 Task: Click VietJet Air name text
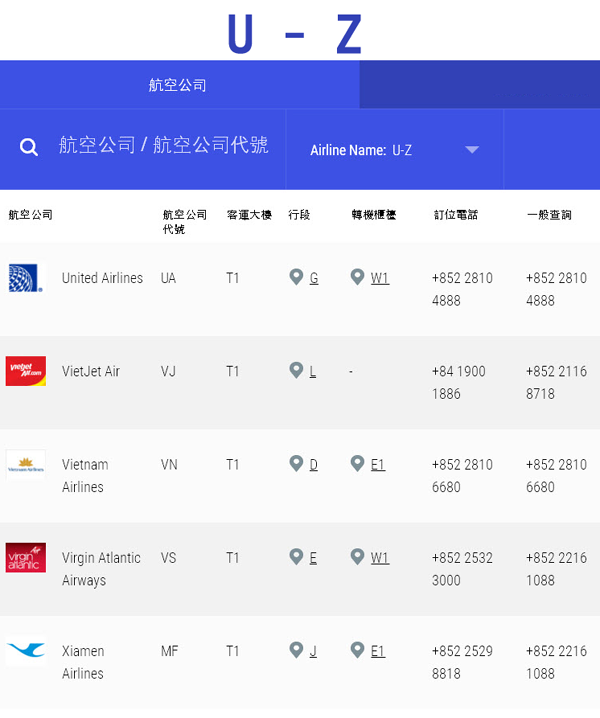(x=91, y=371)
